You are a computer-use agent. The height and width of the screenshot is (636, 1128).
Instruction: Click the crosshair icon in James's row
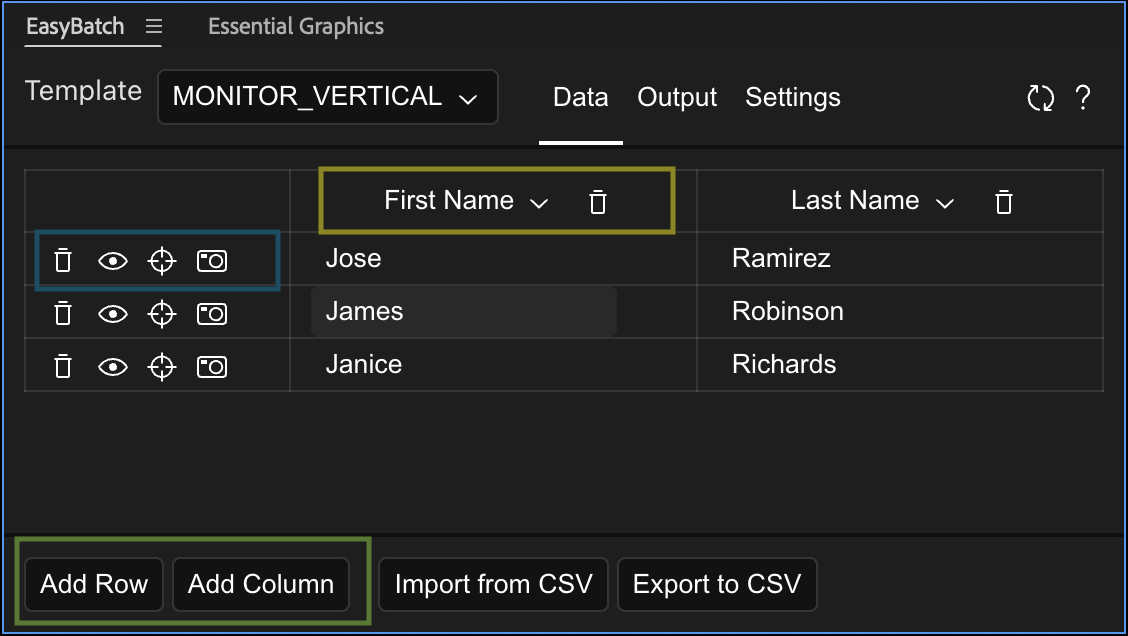[162, 314]
